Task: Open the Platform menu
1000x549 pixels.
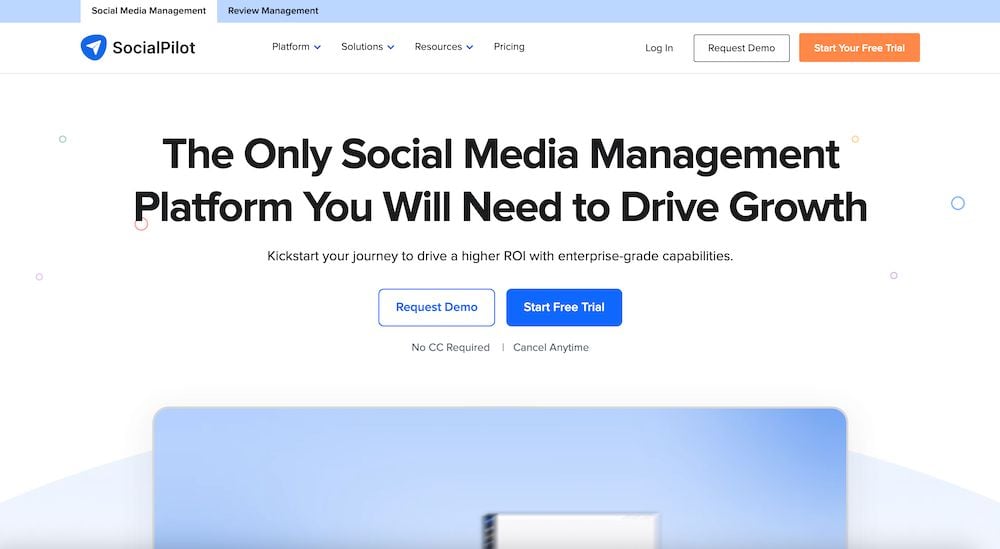Action: coord(291,47)
